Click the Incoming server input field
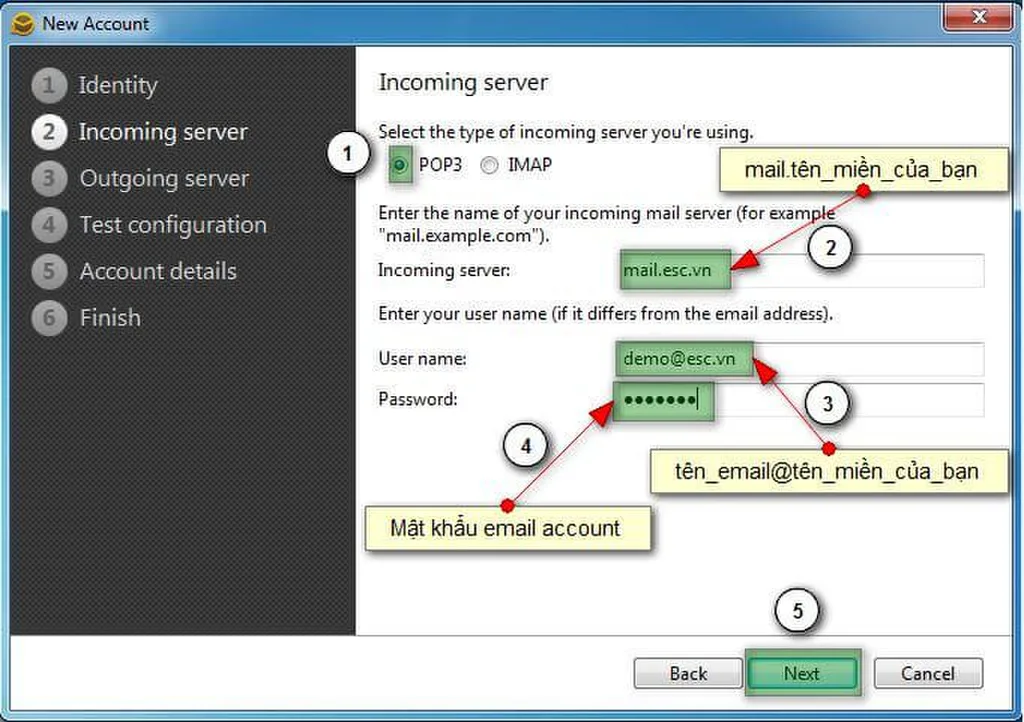 [x=802, y=270]
